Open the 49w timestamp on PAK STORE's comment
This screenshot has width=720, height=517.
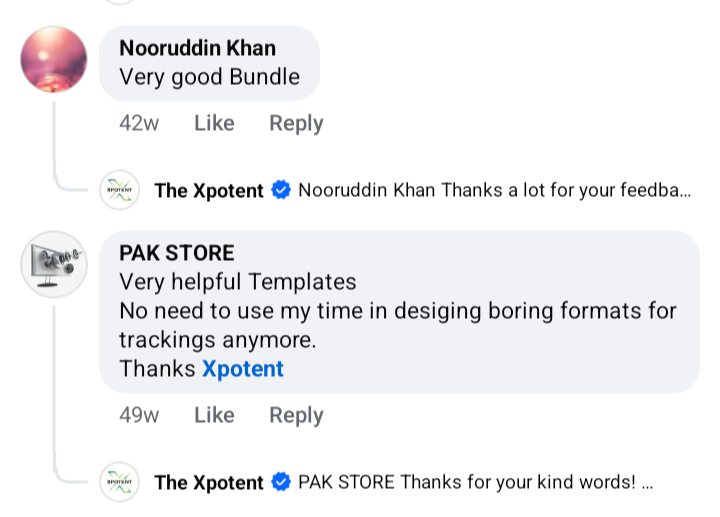138,415
